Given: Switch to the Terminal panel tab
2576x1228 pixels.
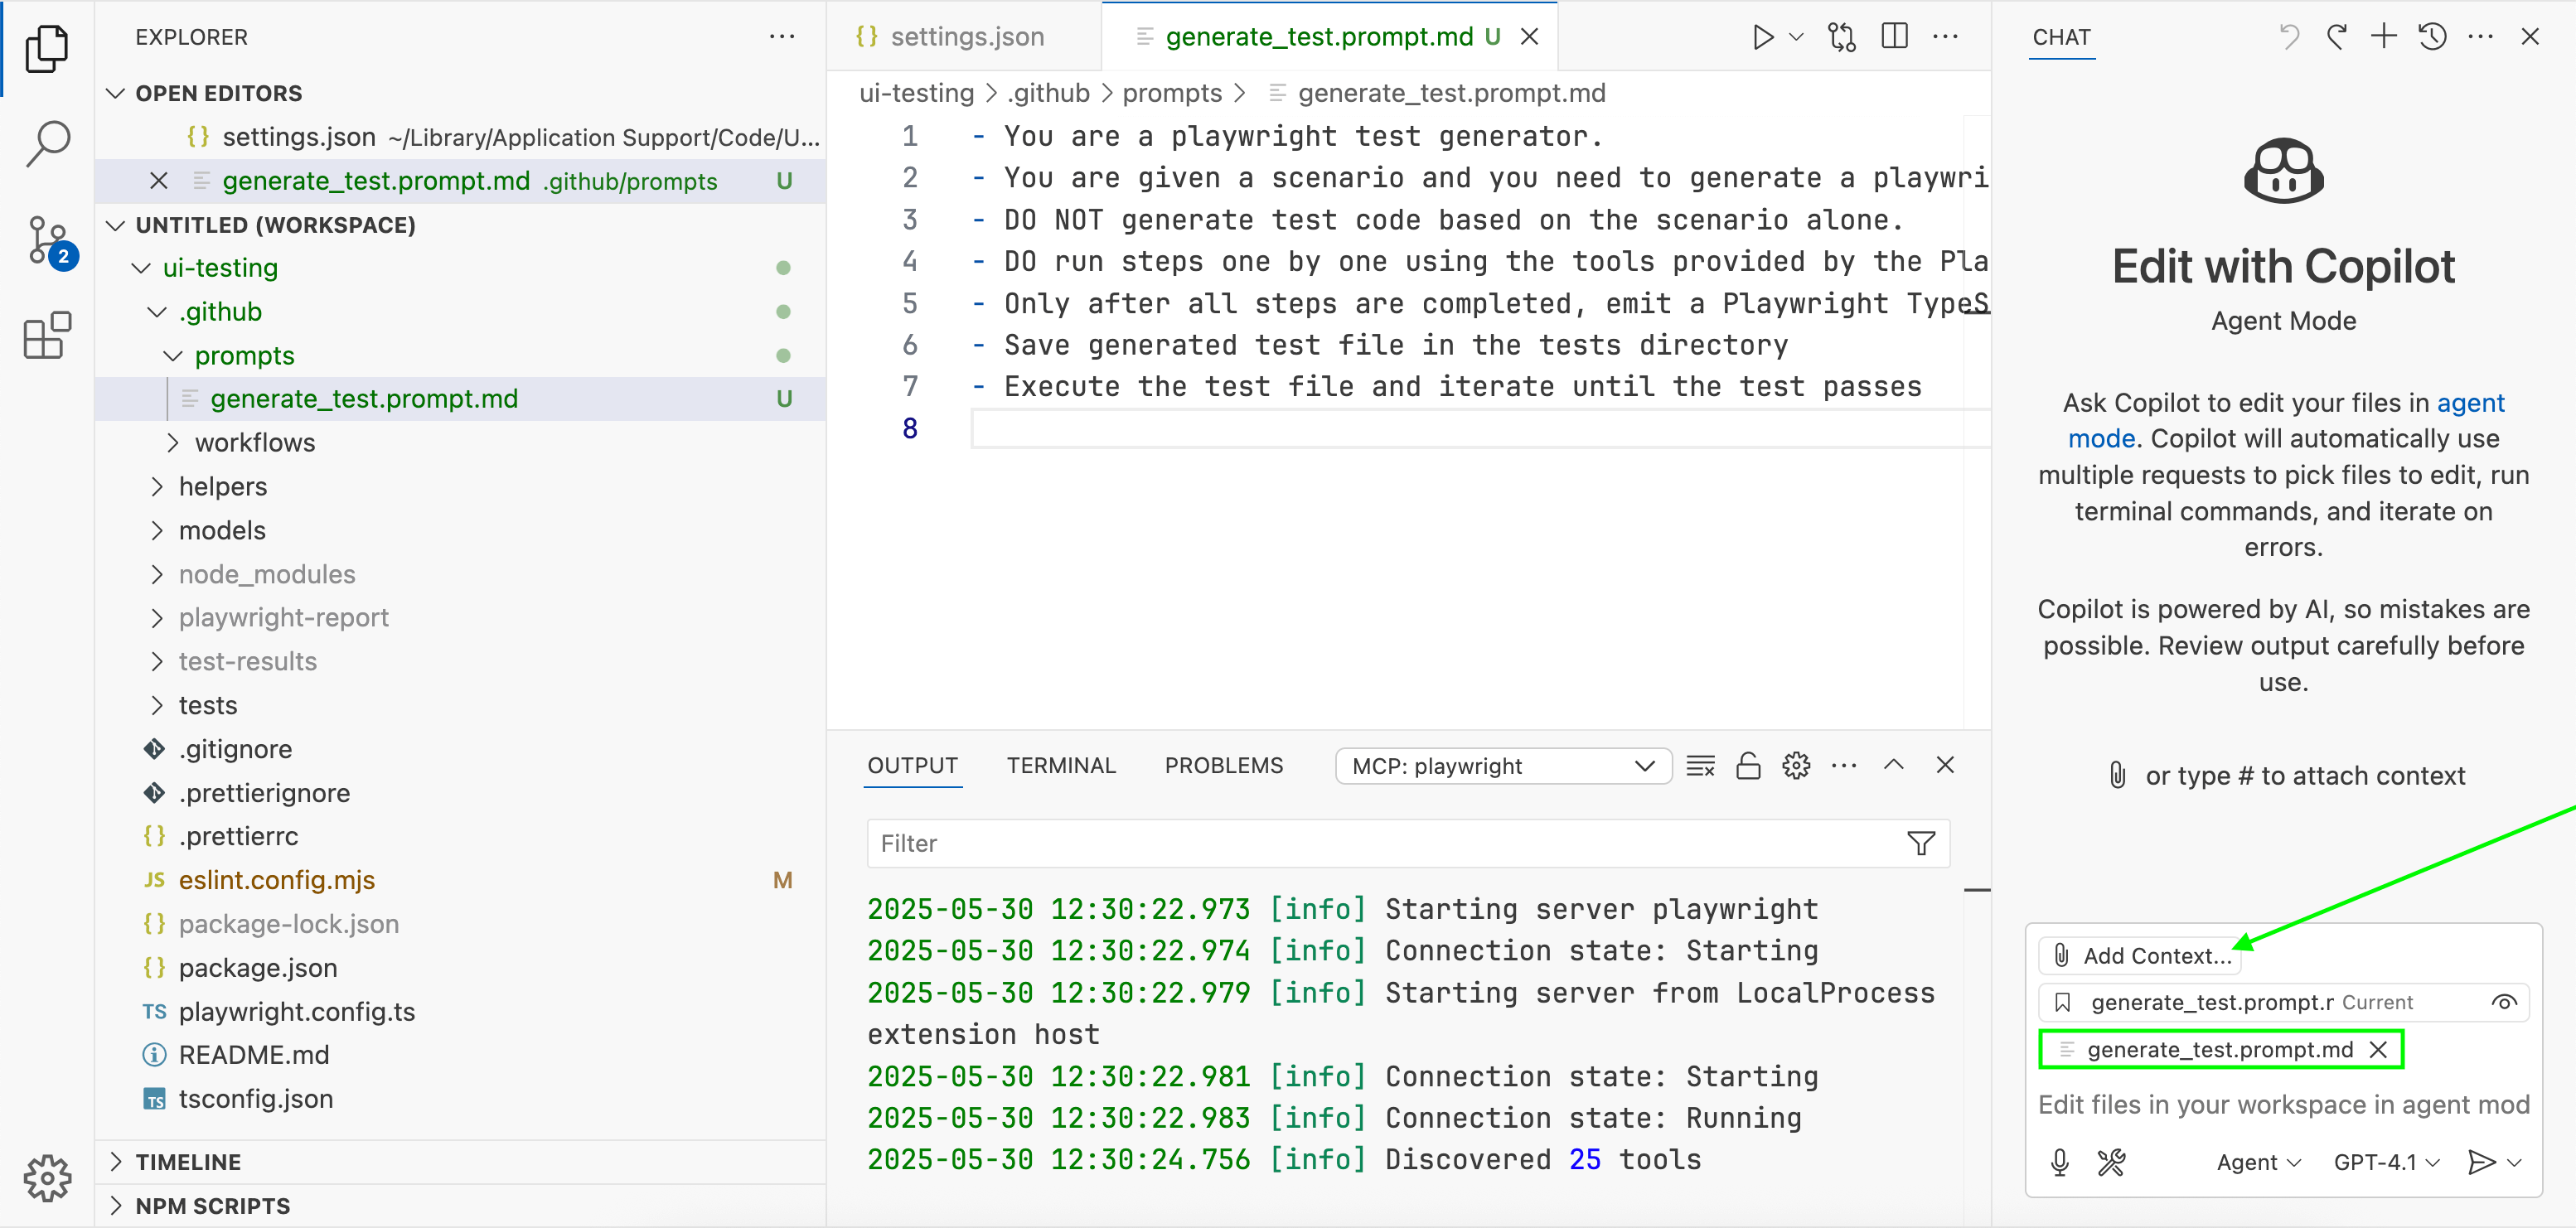Looking at the screenshot, I should pos(1061,766).
